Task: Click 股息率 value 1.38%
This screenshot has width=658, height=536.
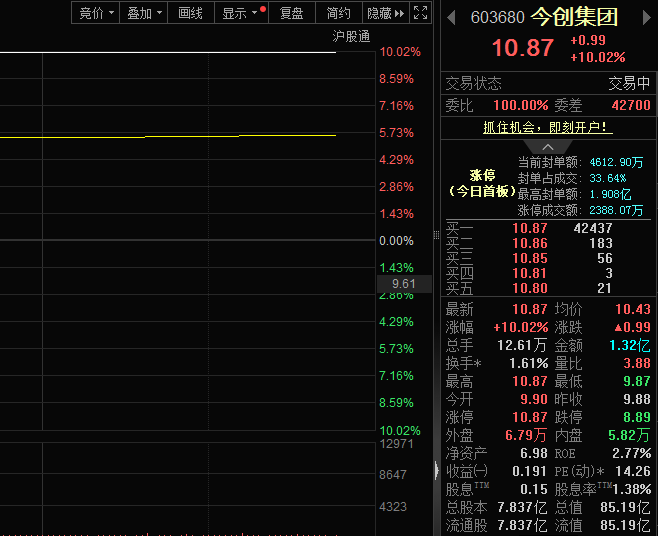Action: point(632,489)
